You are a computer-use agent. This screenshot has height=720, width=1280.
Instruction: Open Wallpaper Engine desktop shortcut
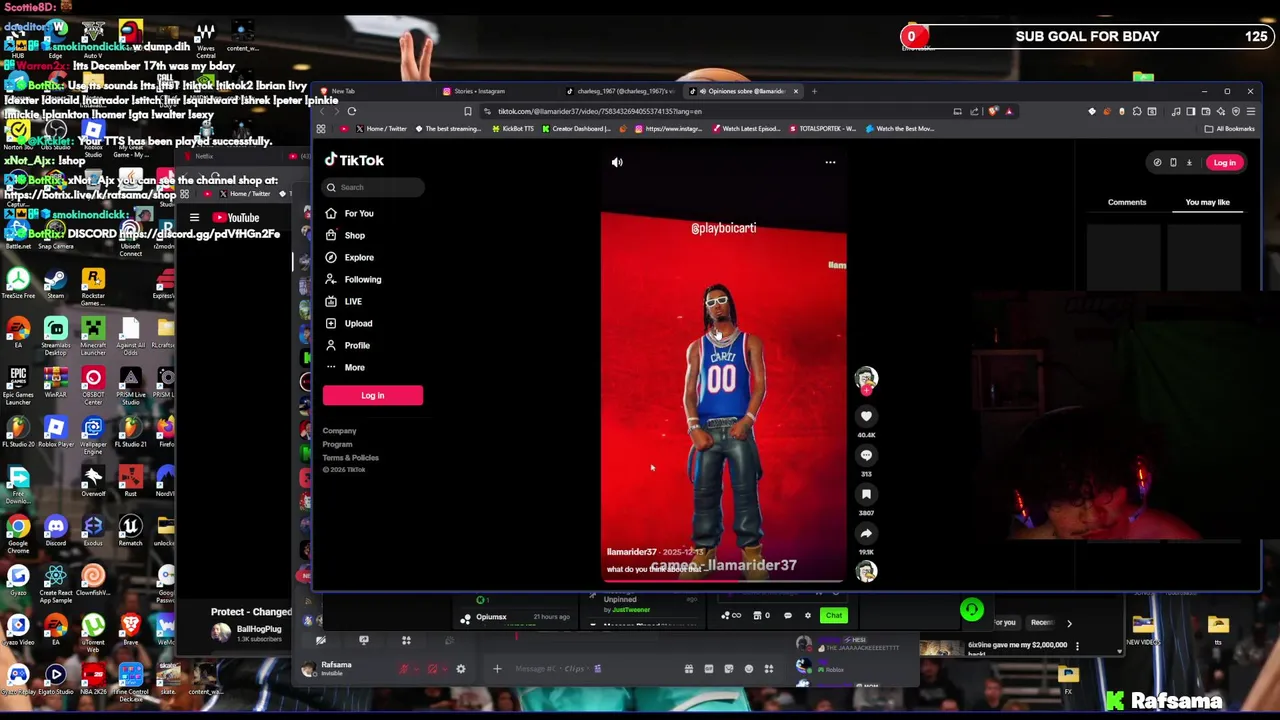point(93,435)
